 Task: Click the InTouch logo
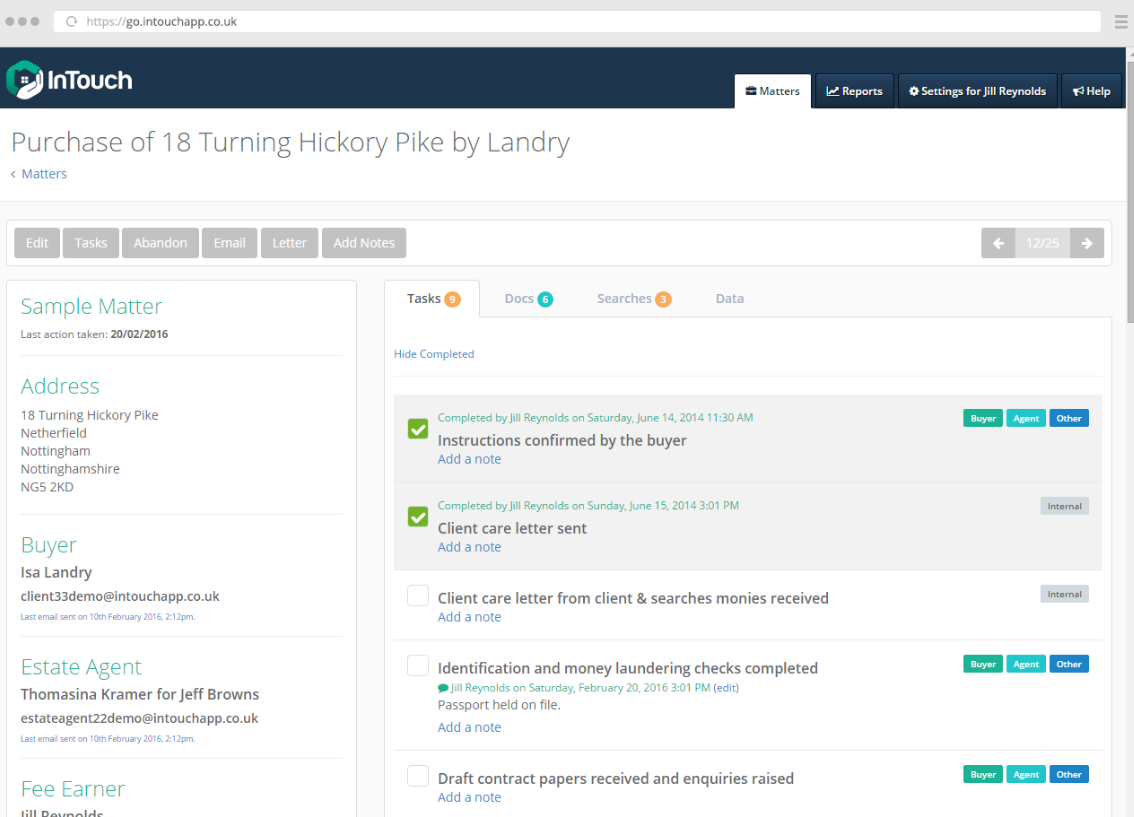pyautogui.click(x=68, y=81)
